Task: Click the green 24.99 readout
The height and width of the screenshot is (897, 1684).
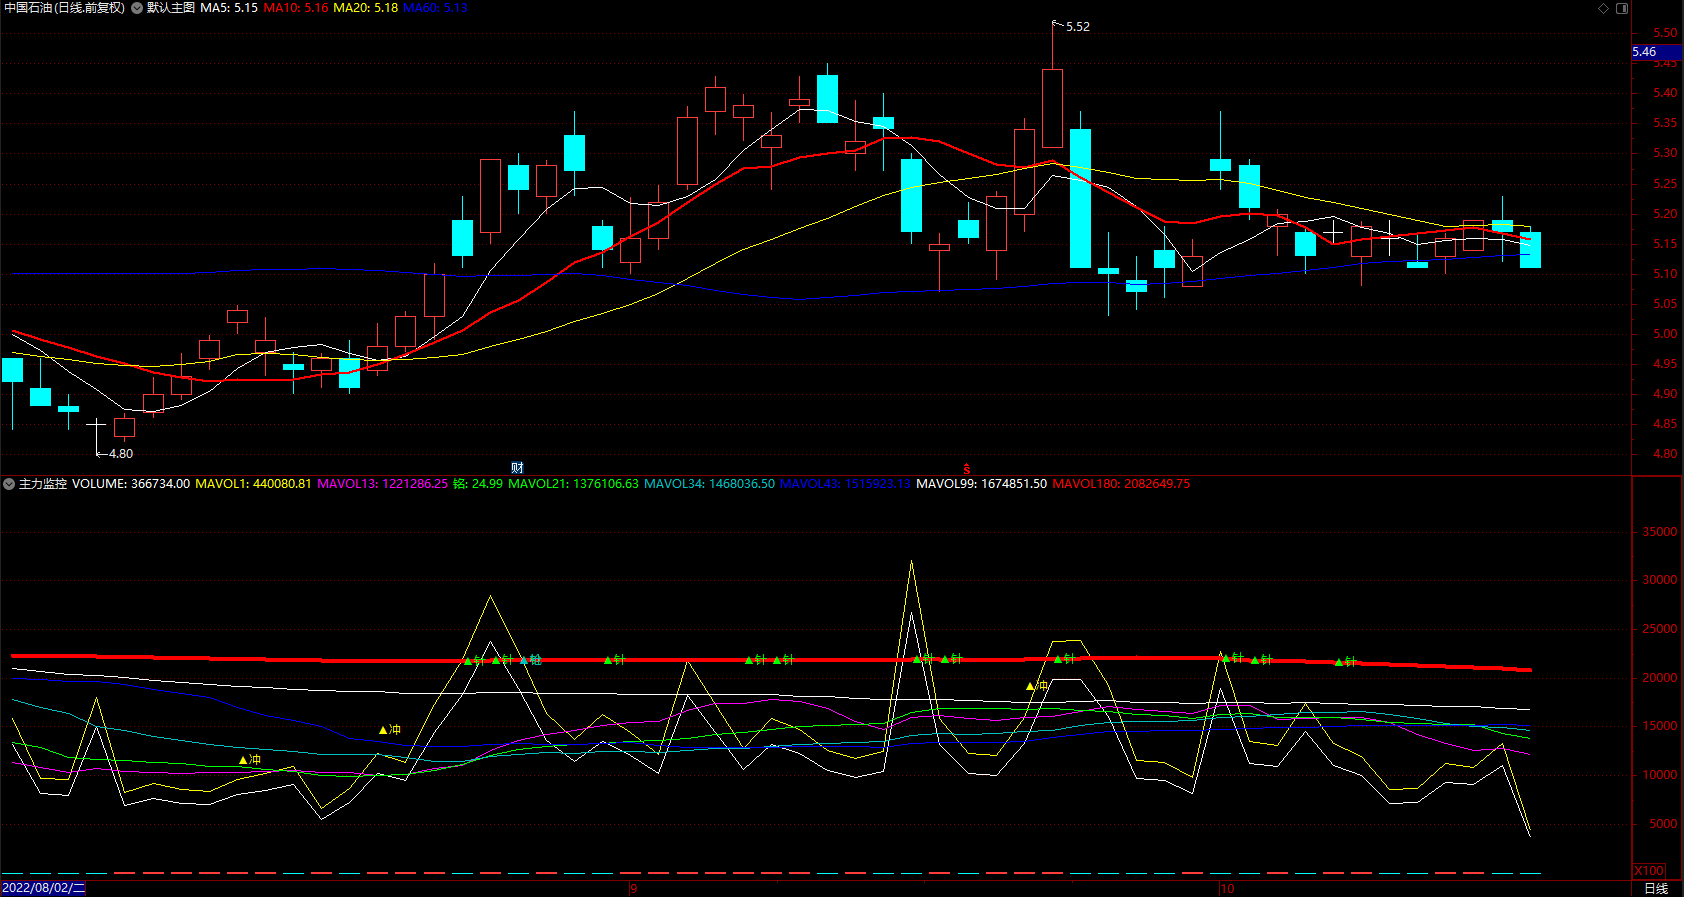Action: point(478,484)
